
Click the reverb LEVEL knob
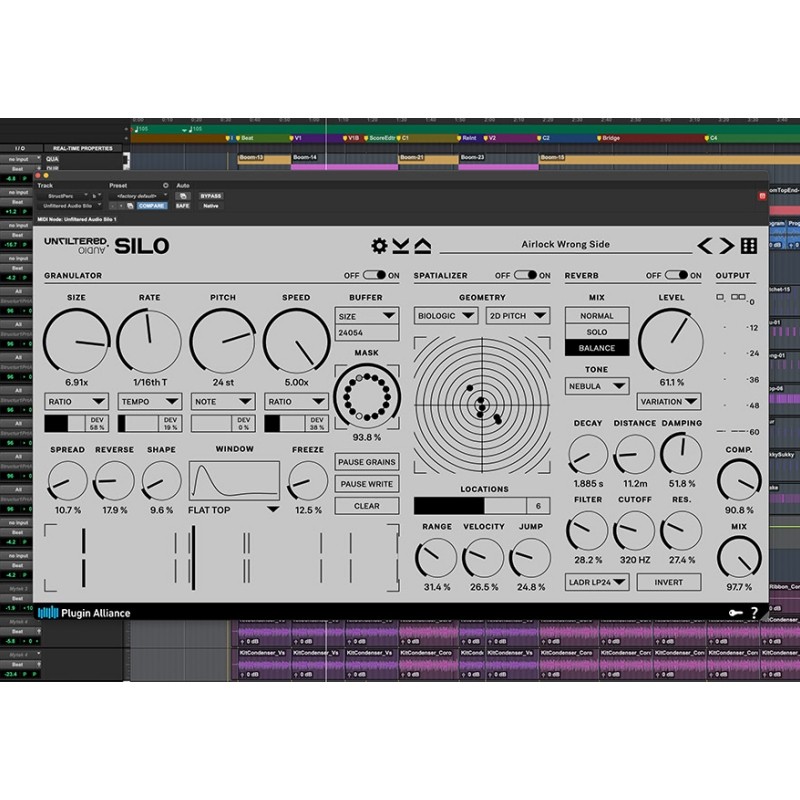[671, 340]
